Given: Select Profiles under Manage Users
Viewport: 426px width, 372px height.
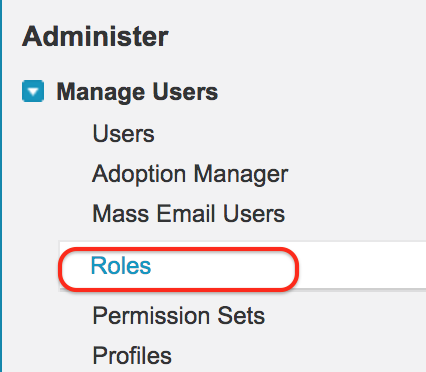Looking at the screenshot, I should point(132,355).
